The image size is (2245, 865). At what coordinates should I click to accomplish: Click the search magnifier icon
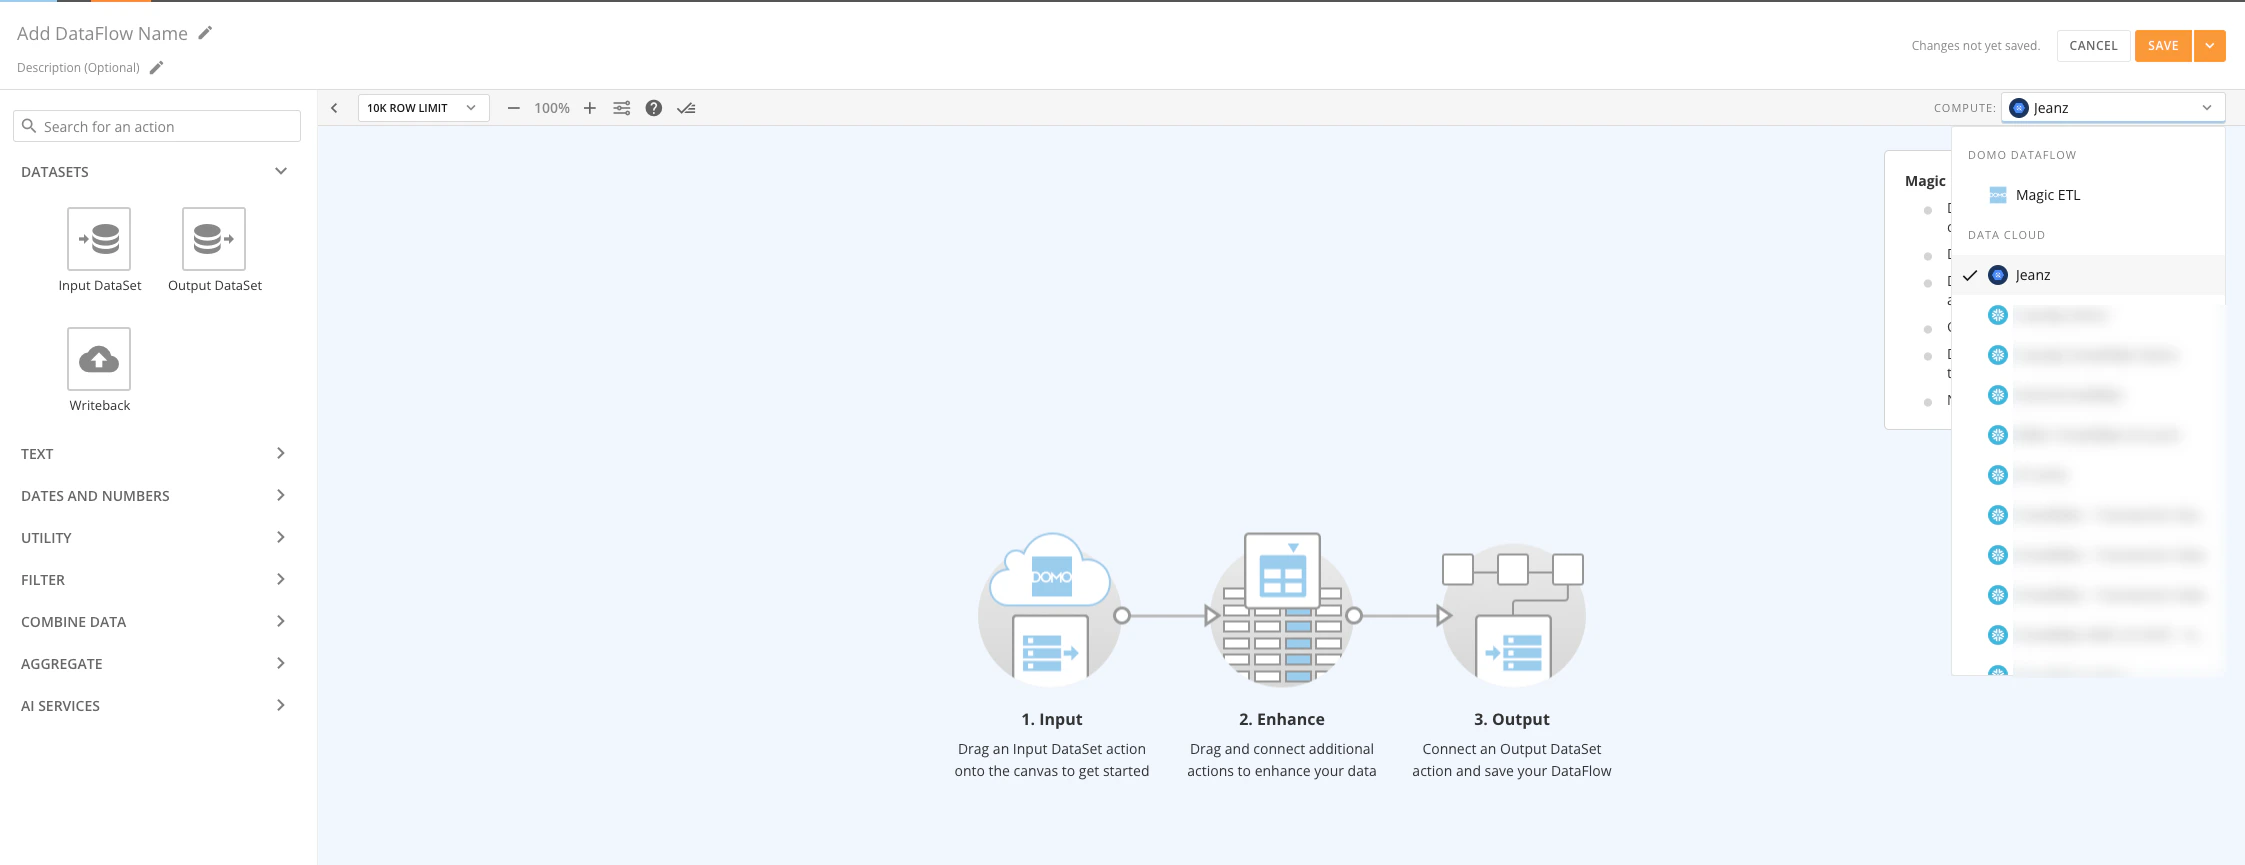pos(29,126)
